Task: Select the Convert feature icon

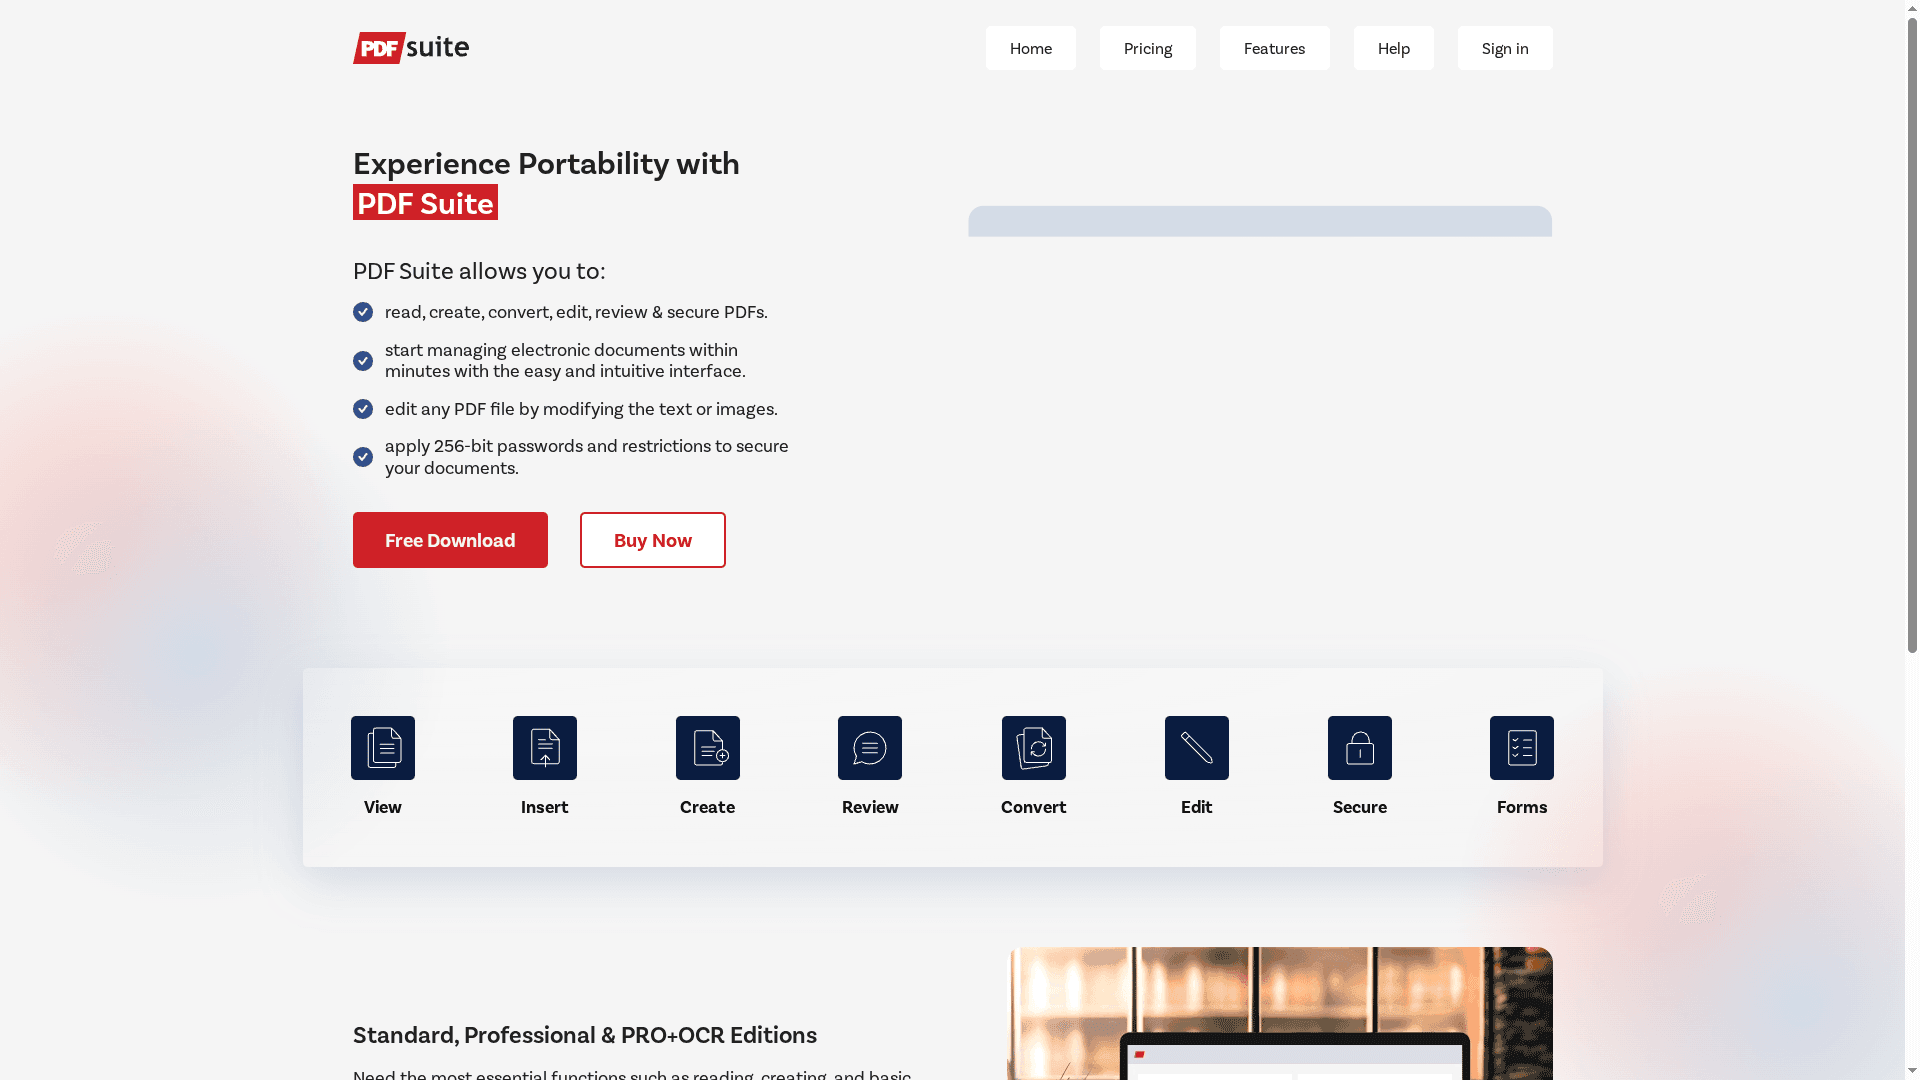Action: (x=1033, y=747)
